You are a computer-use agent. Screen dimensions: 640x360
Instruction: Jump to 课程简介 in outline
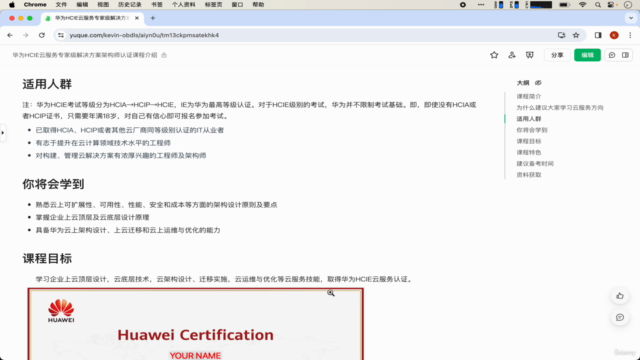[x=529, y=96]
